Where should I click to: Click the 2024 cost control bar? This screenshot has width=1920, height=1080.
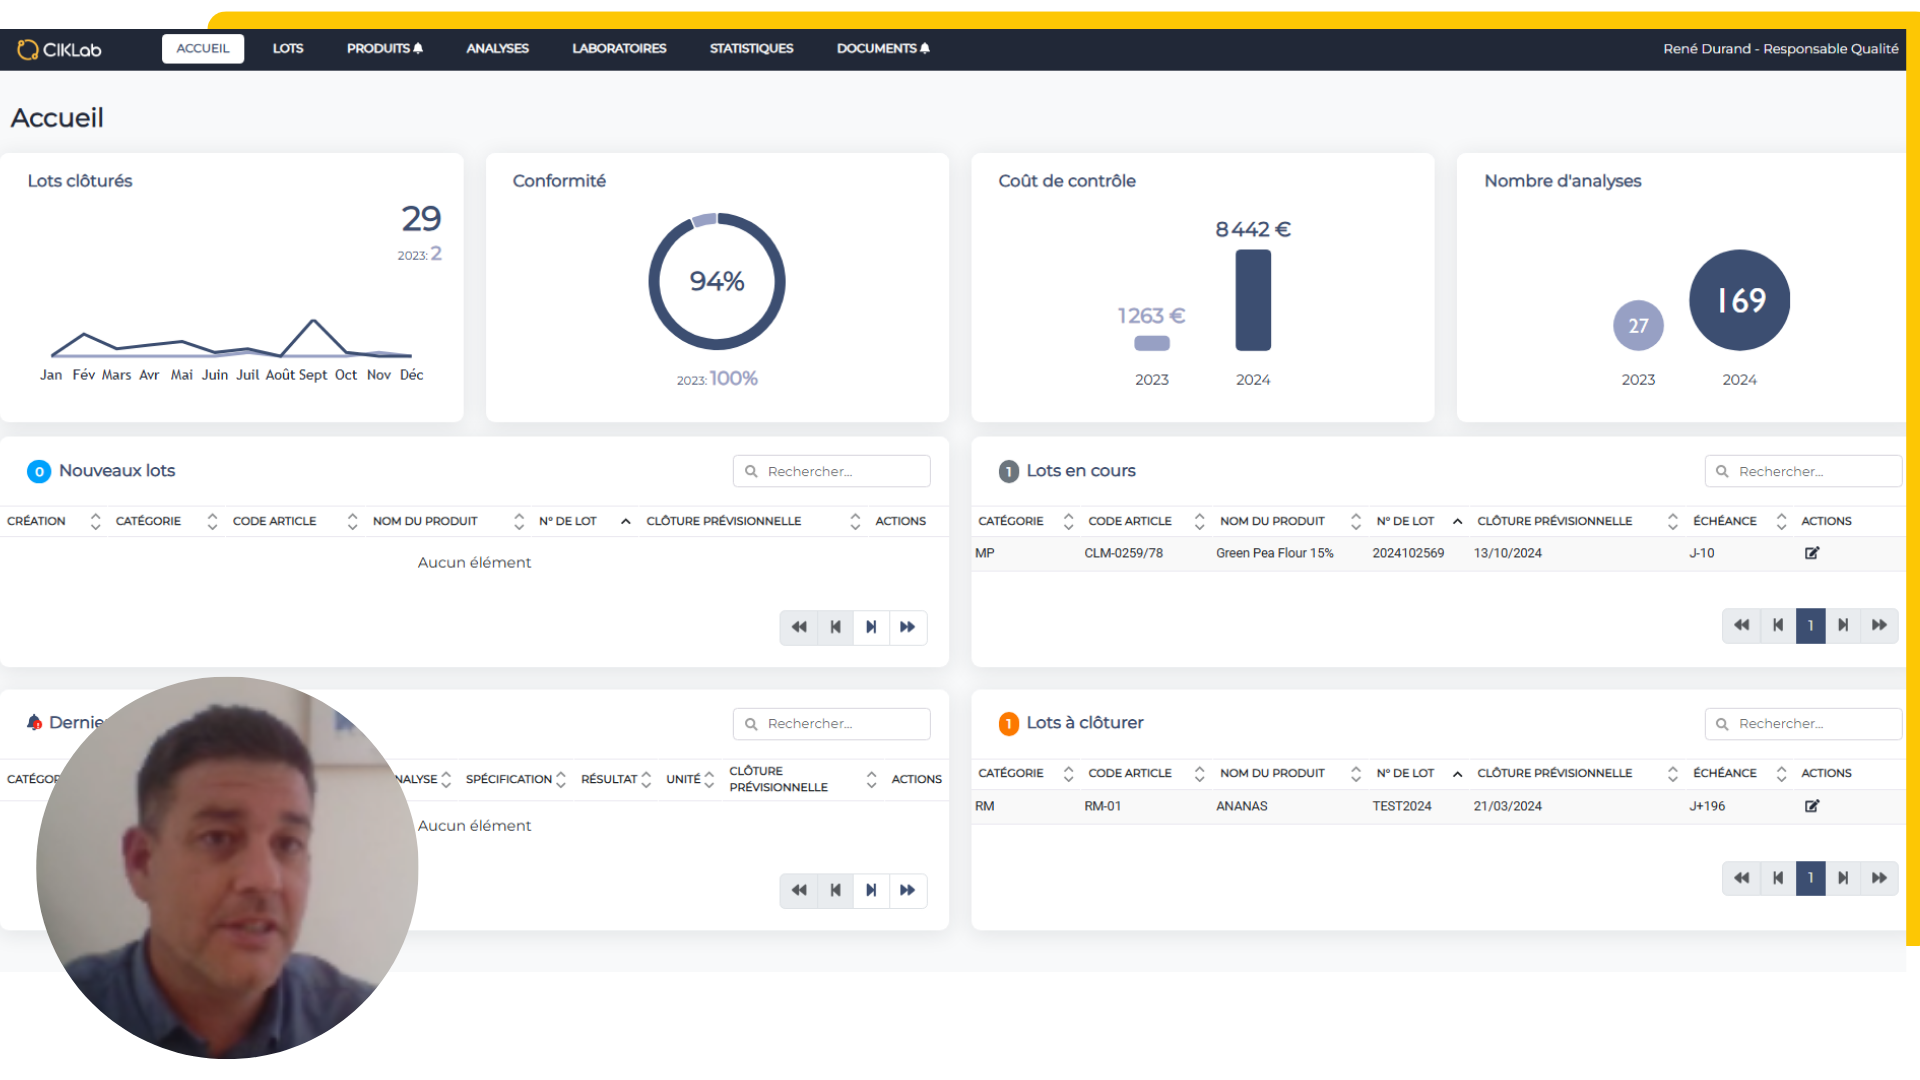tap(1253, 300)
